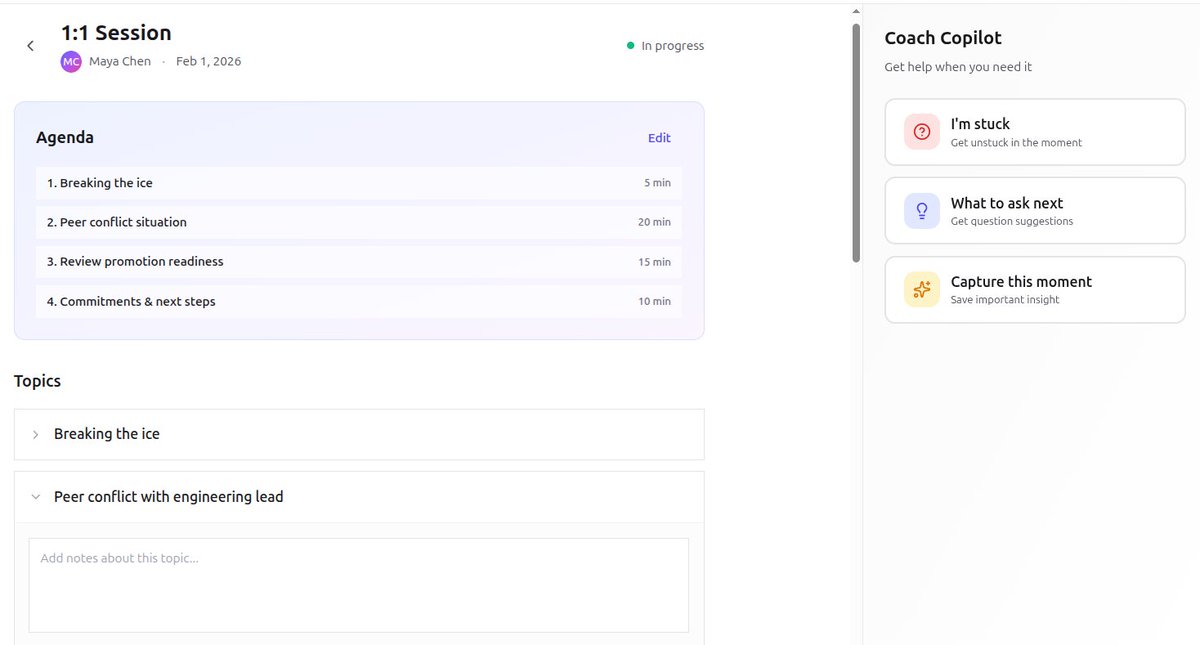Go back using the left arrow icon
This screenshot has width=1200, height=645.
(30, 46)
